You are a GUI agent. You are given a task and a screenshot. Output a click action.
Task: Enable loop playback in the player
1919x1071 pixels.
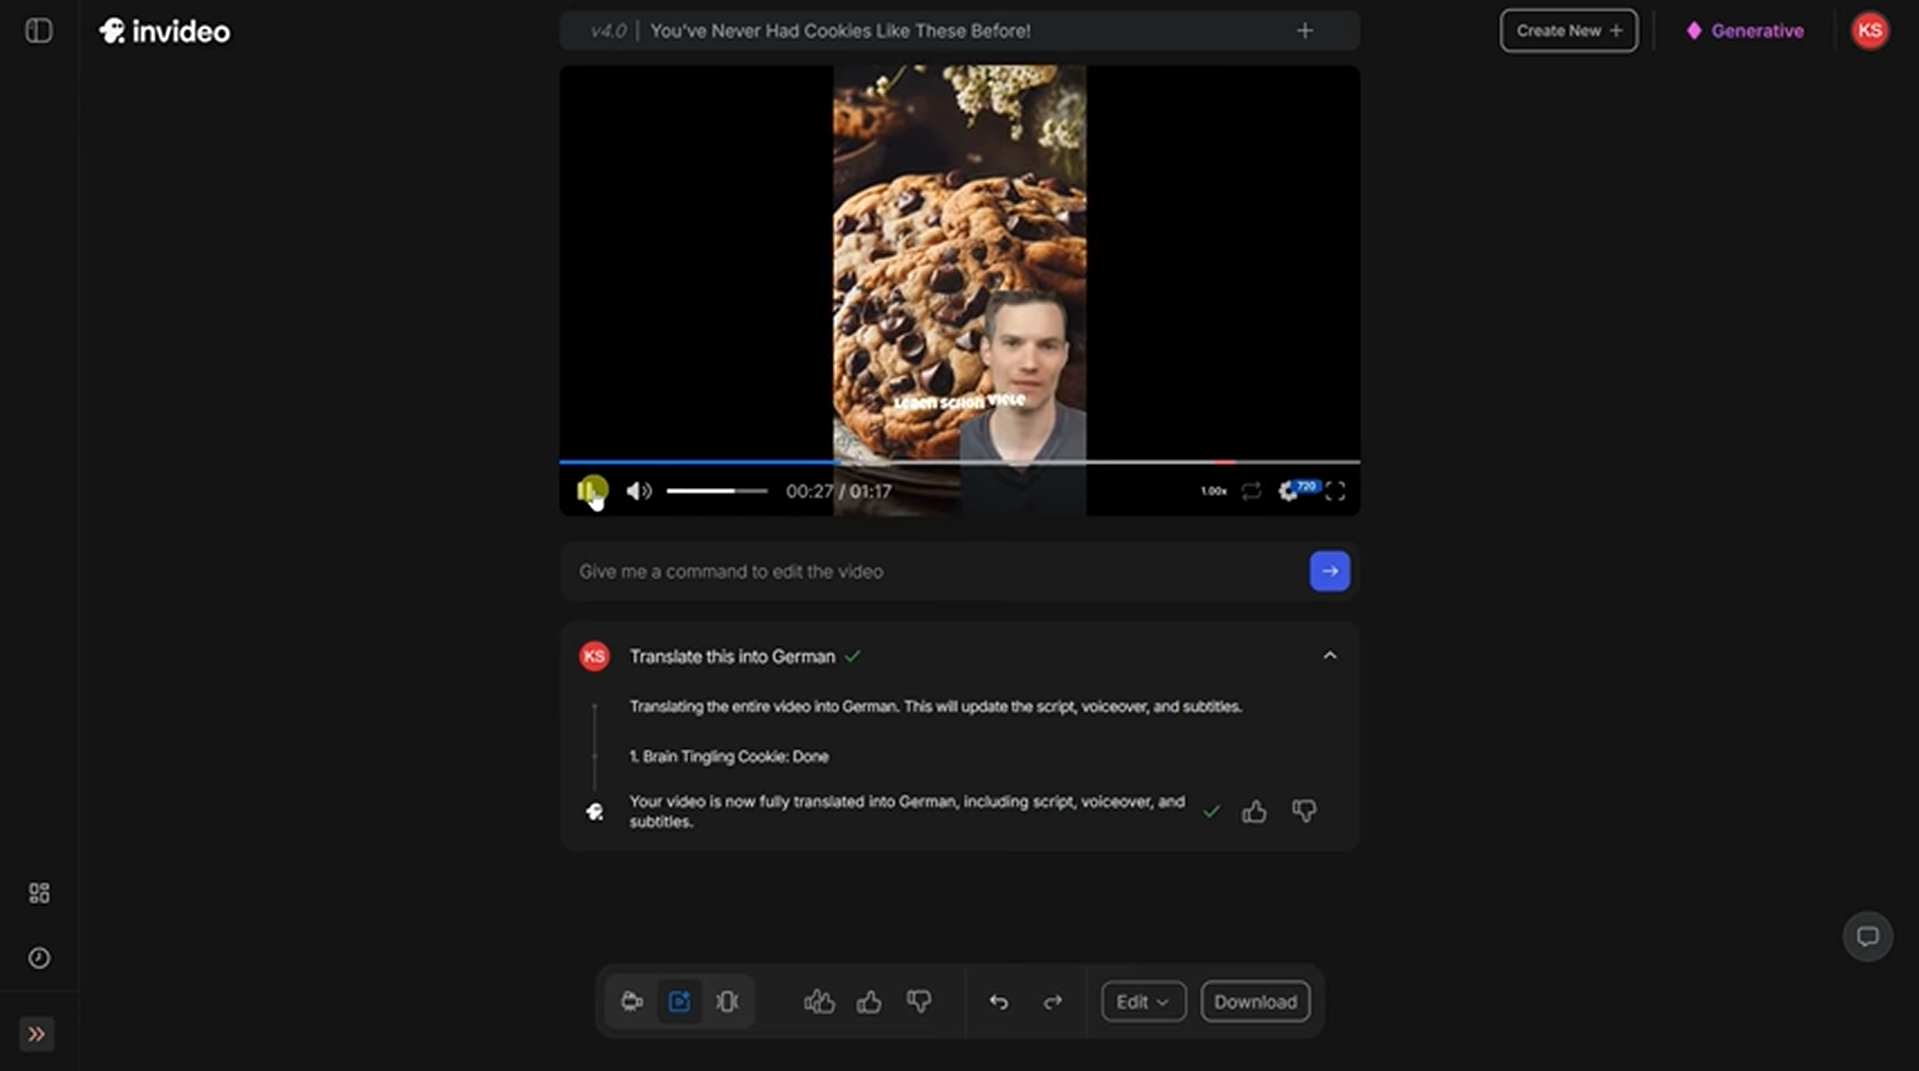pyautogui.click(x=1251, y=491)
